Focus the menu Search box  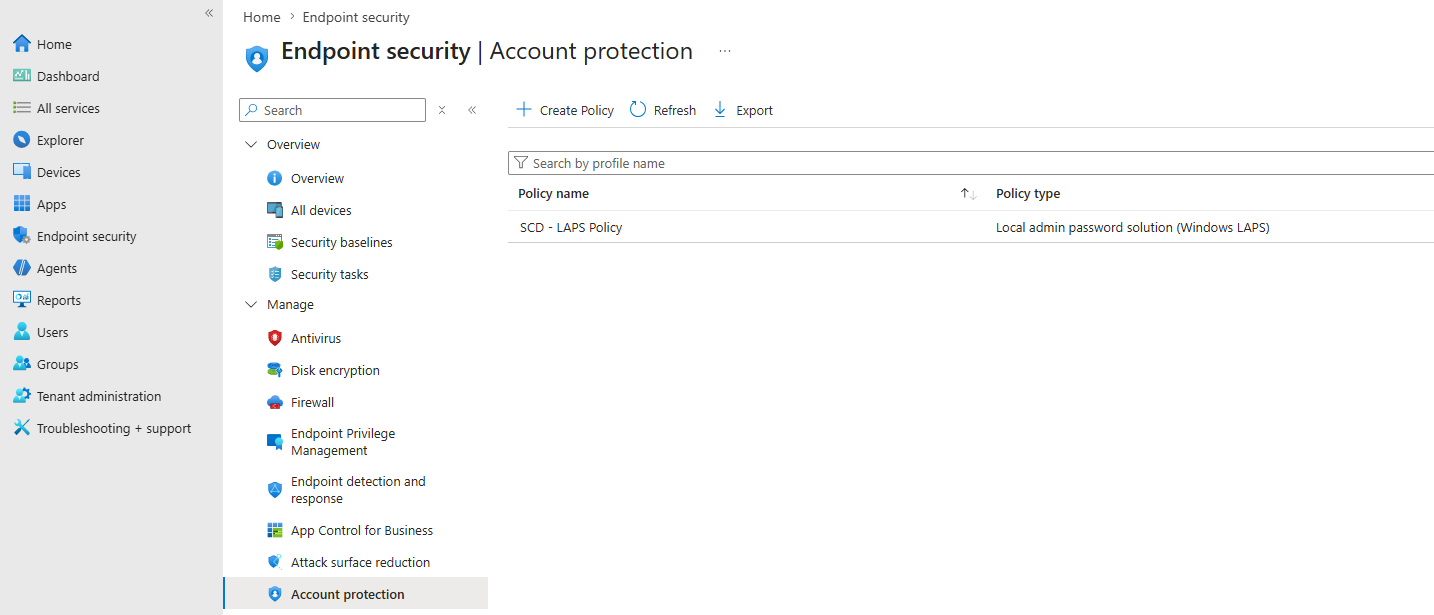[x=333, y=110]
